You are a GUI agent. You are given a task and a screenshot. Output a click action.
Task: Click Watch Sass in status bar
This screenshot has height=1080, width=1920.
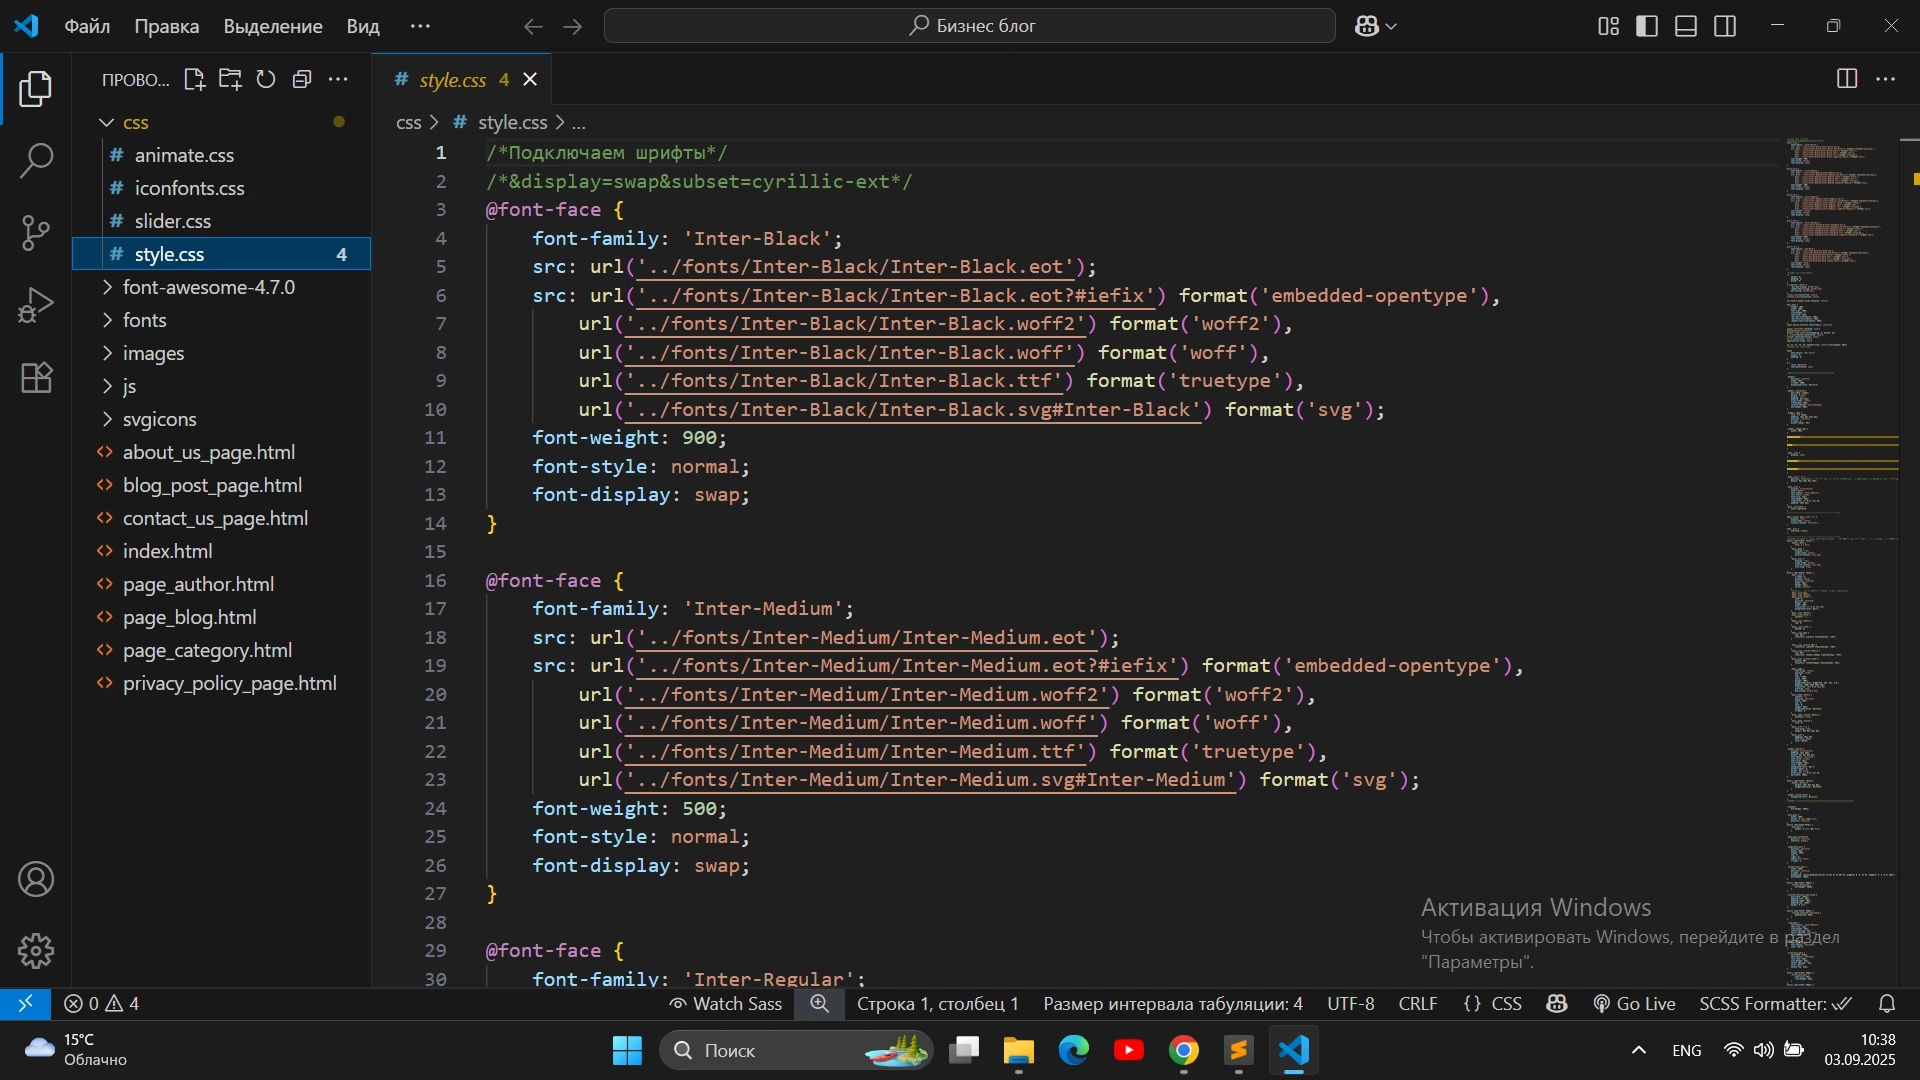pyautogui.click(x=726, y=1004)
